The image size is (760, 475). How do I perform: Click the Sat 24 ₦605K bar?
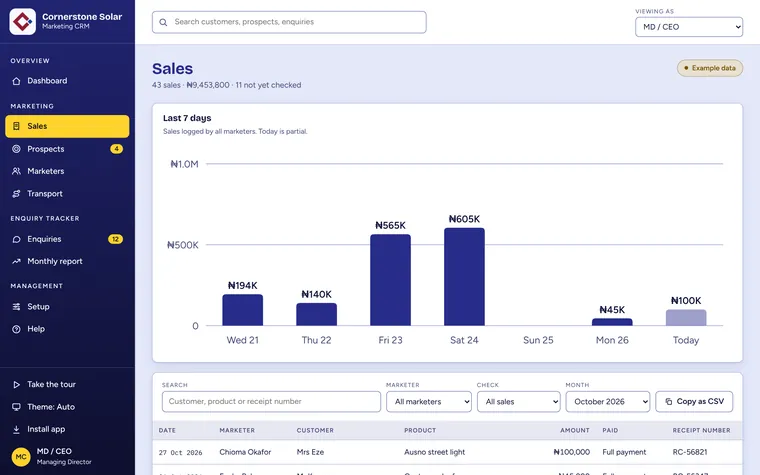[x=464, y=277]
